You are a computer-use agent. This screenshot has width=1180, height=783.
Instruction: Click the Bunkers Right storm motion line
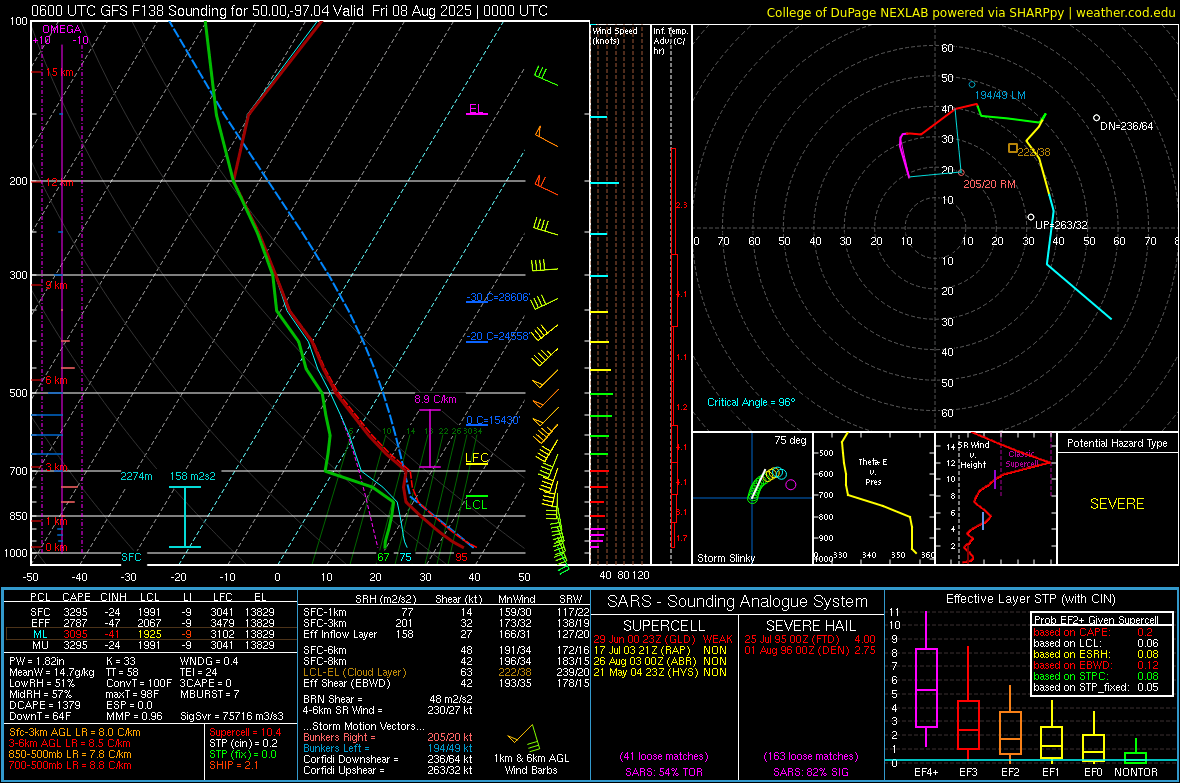[x=388, y=737]
